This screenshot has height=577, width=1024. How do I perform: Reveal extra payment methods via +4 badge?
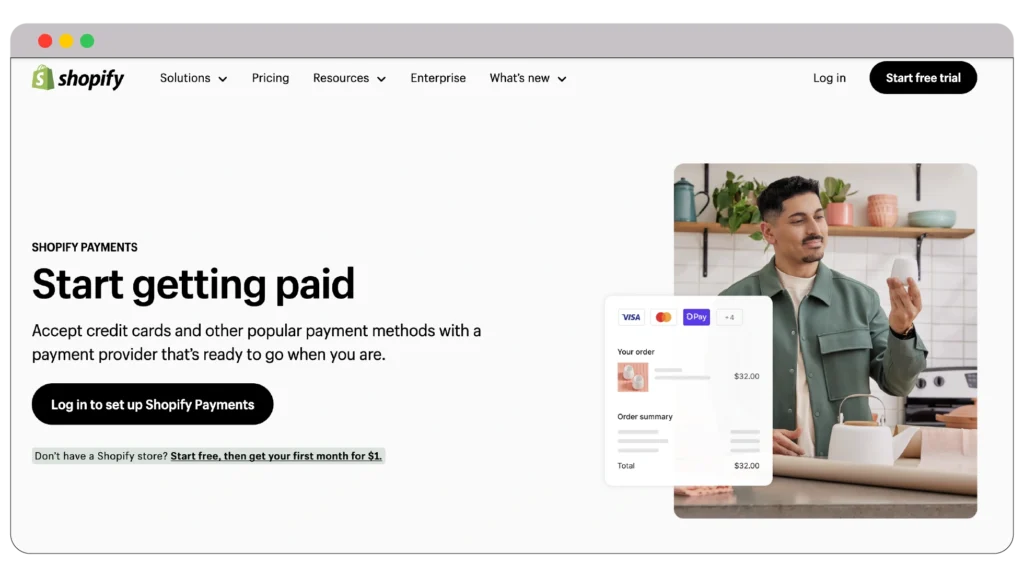point(729,316)
